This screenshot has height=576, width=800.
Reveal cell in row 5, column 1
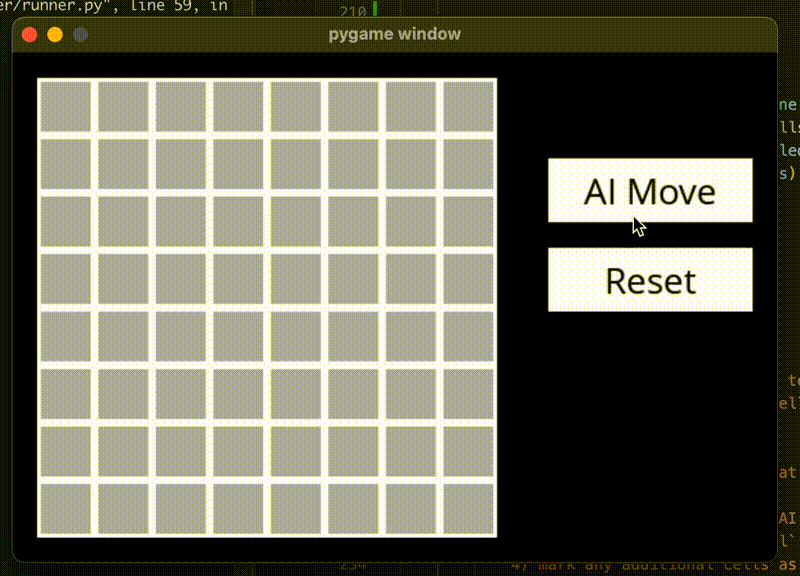click(66, 336)
